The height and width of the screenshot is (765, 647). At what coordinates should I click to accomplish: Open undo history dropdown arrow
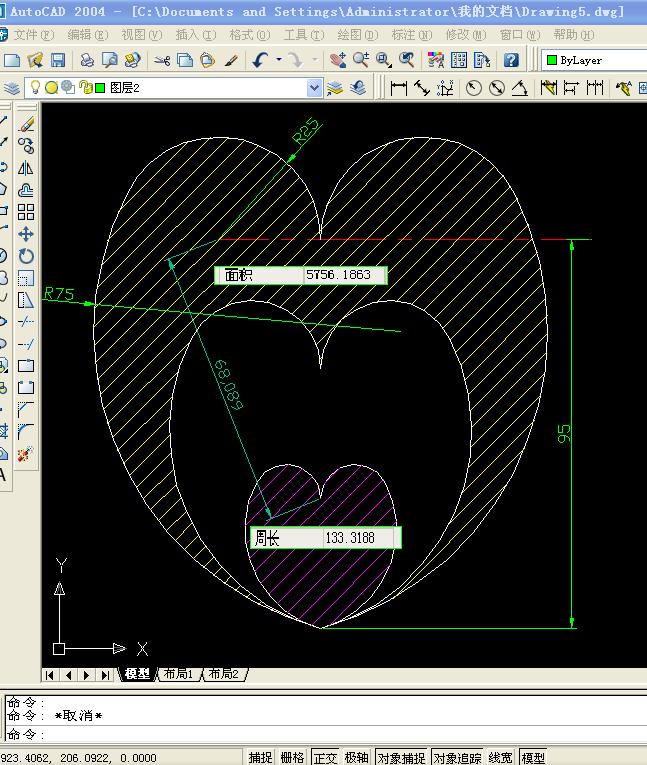[279, 60]
